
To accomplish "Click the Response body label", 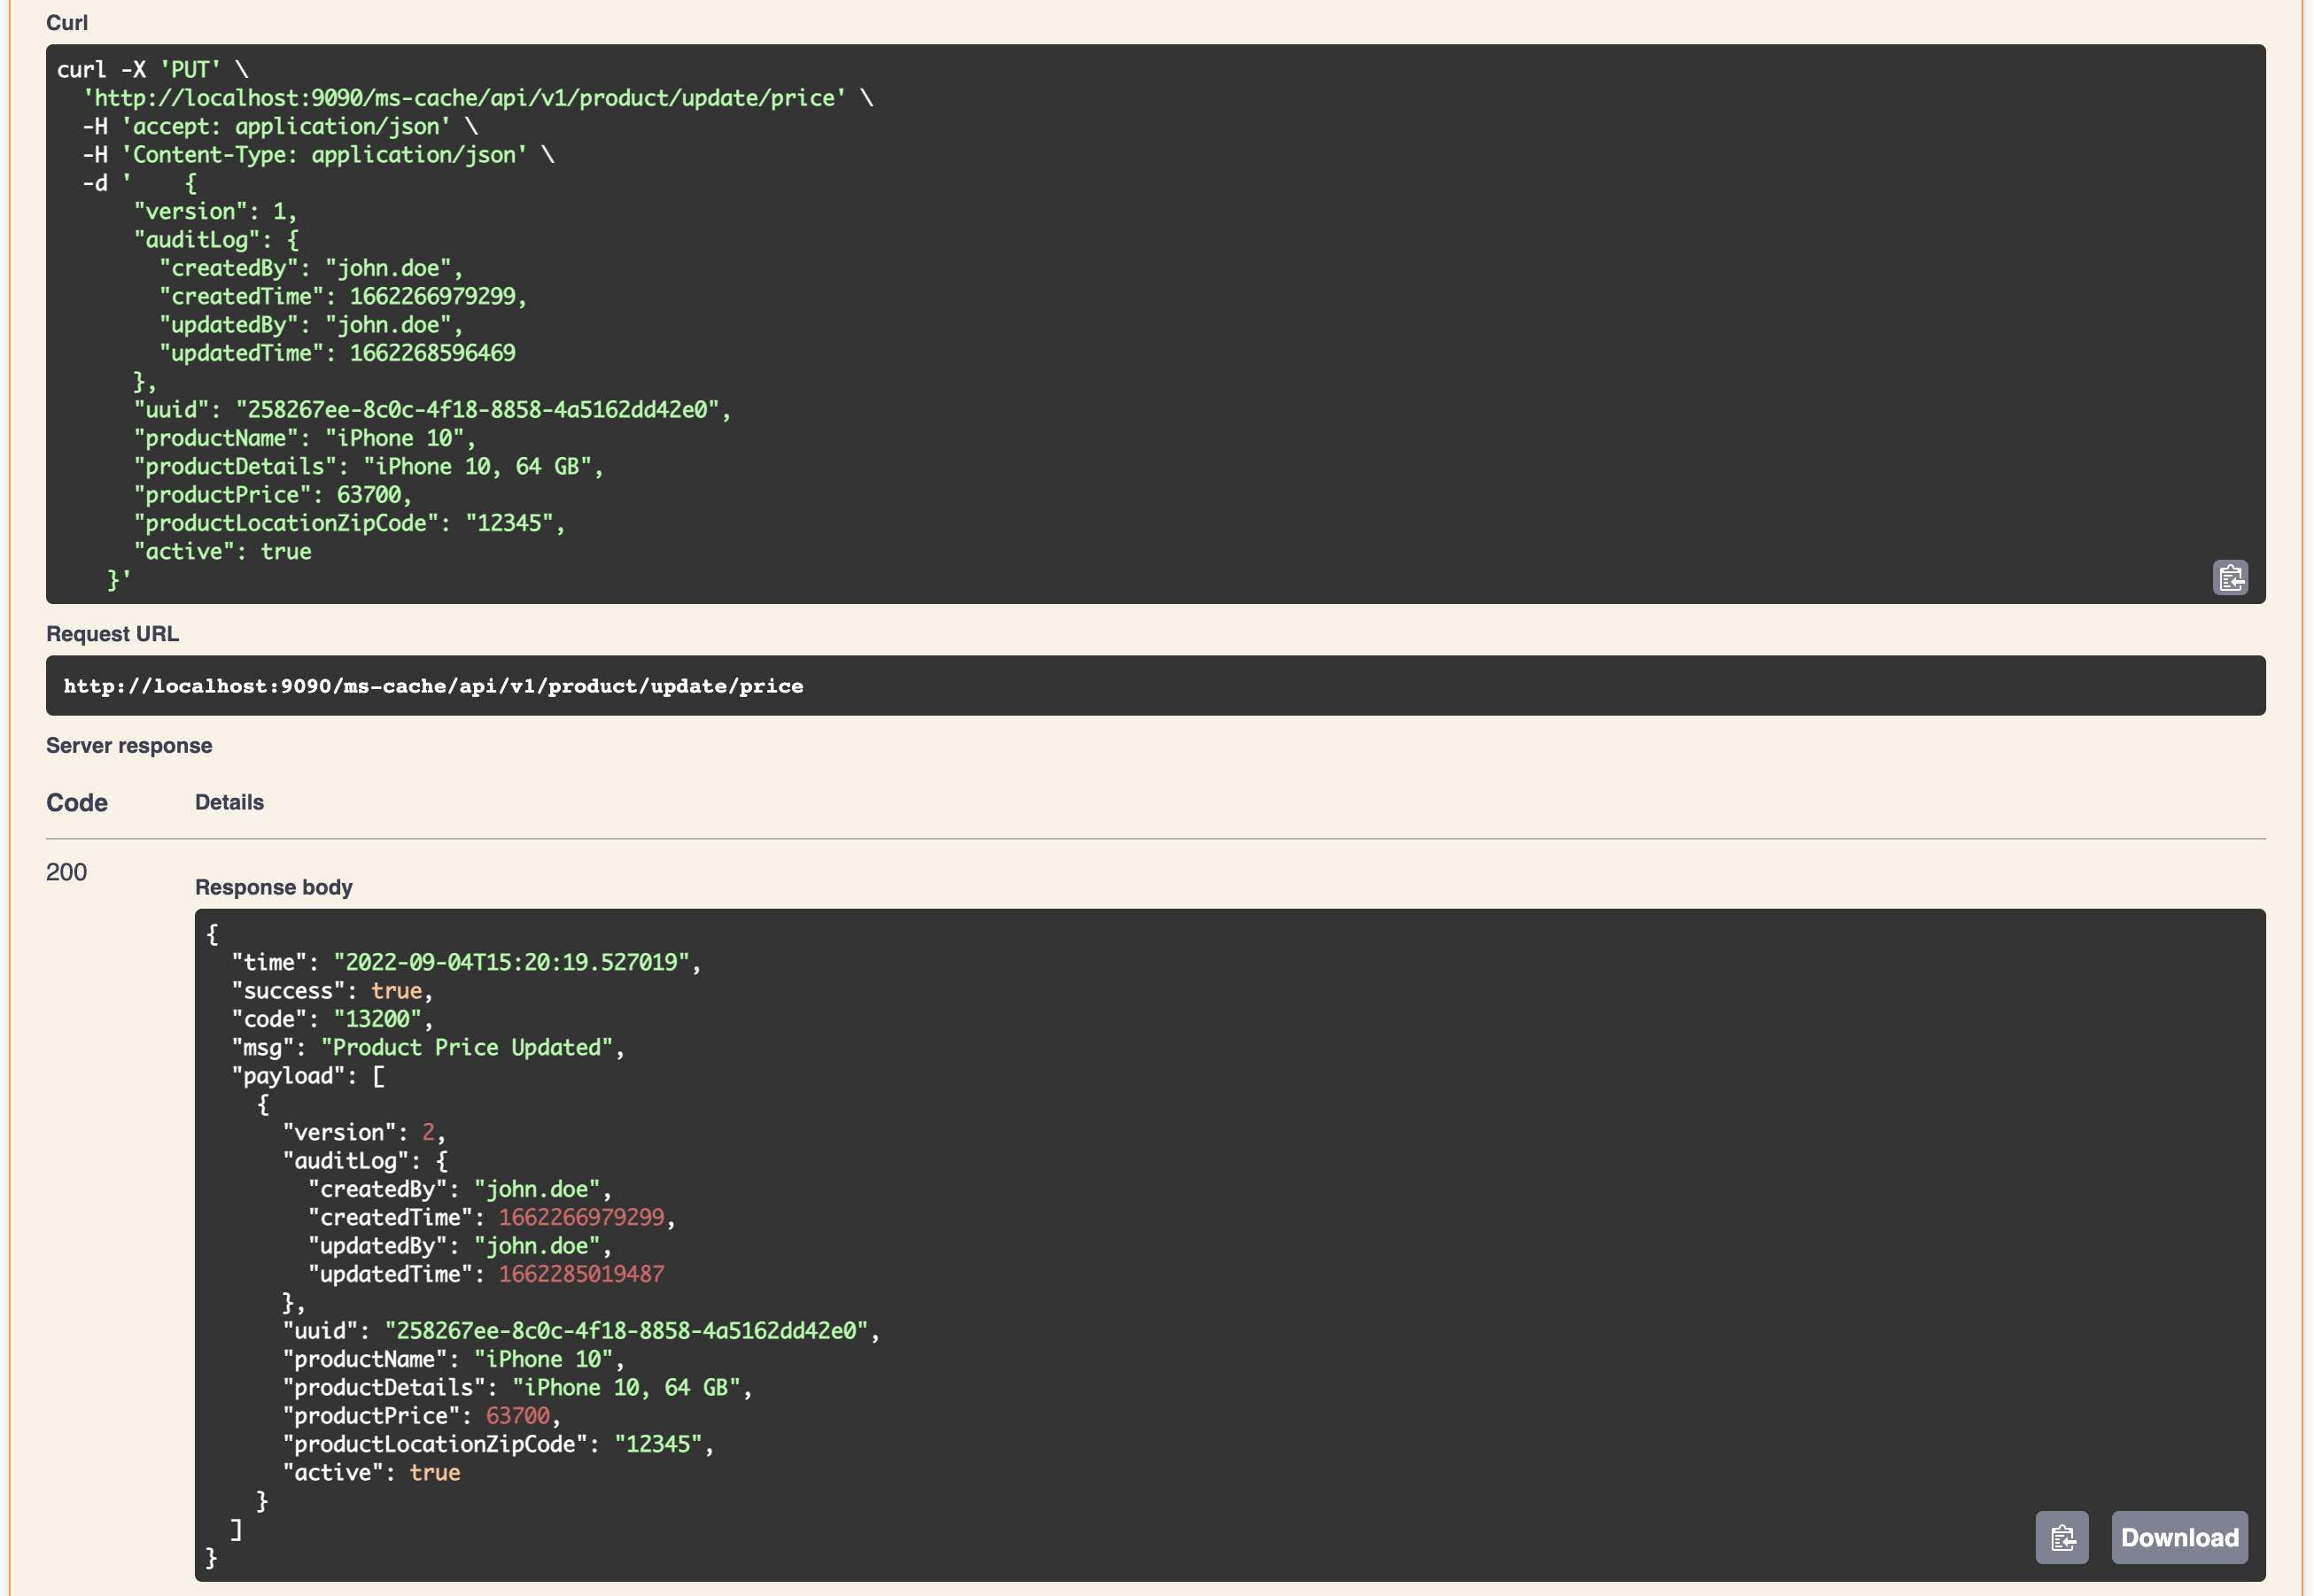I will (273, 887).
